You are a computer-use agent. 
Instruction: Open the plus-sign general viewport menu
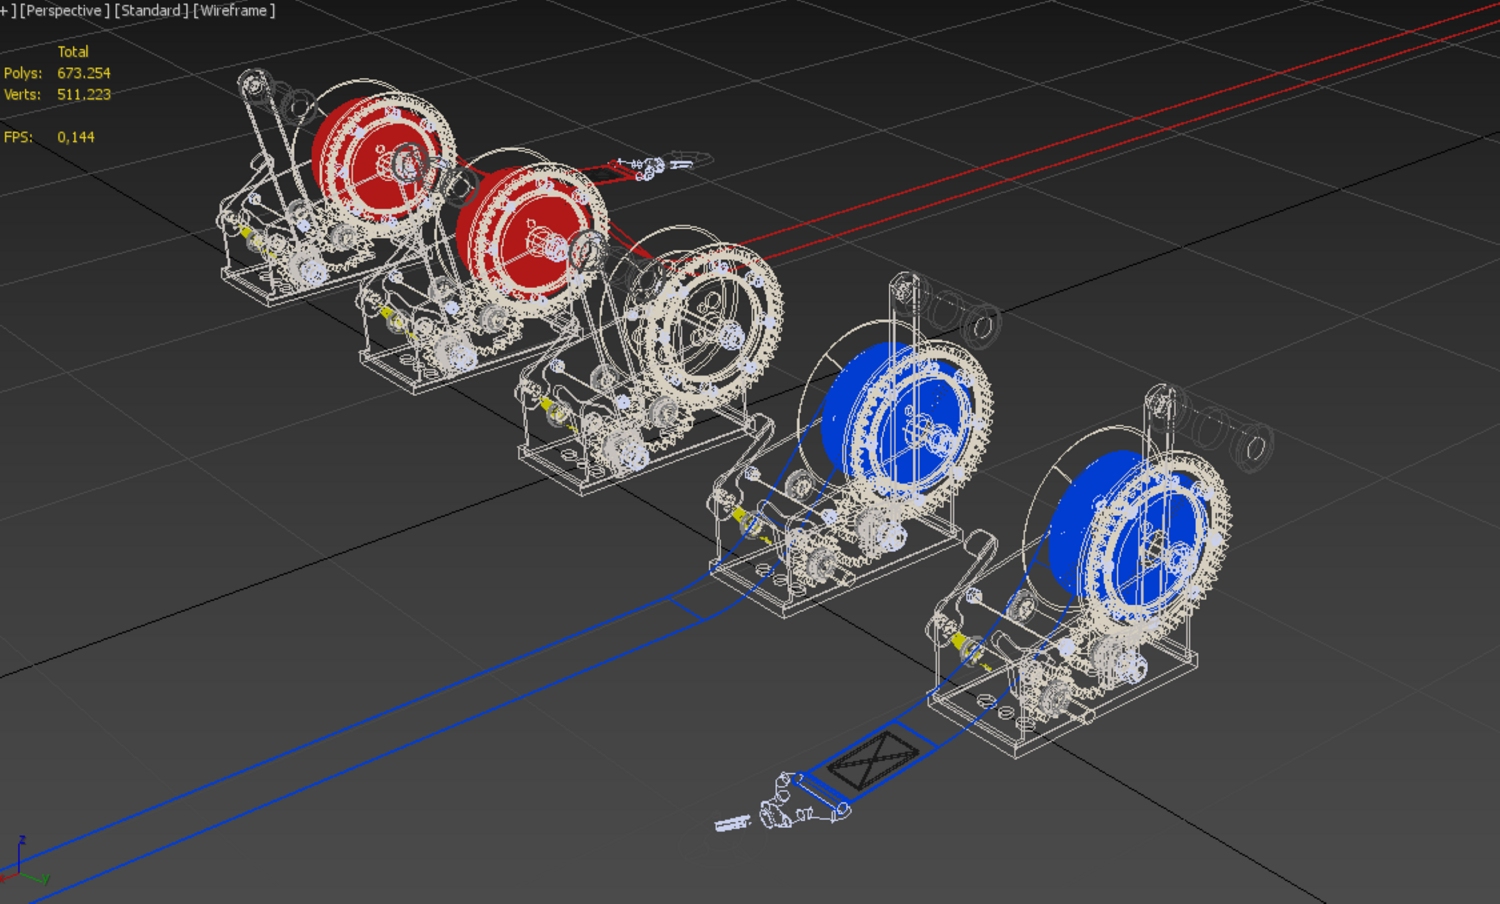pyautogui.click(x=7, y=11)
